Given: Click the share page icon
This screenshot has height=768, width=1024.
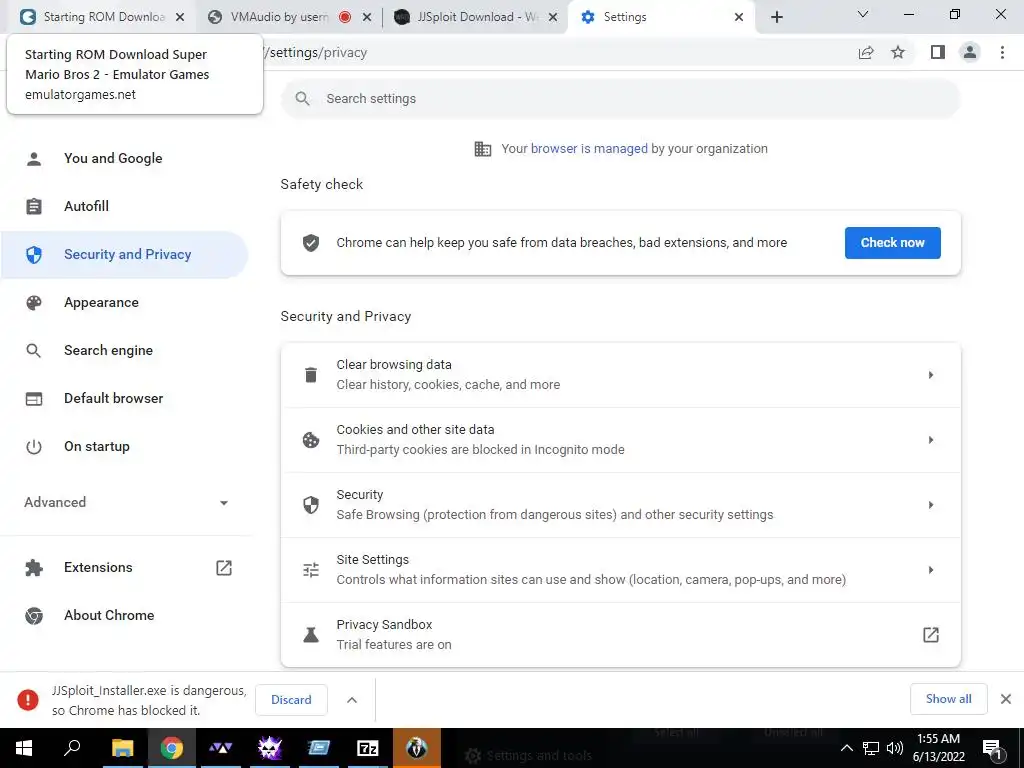Looking at the screenshot, I should tap(866, 52).
